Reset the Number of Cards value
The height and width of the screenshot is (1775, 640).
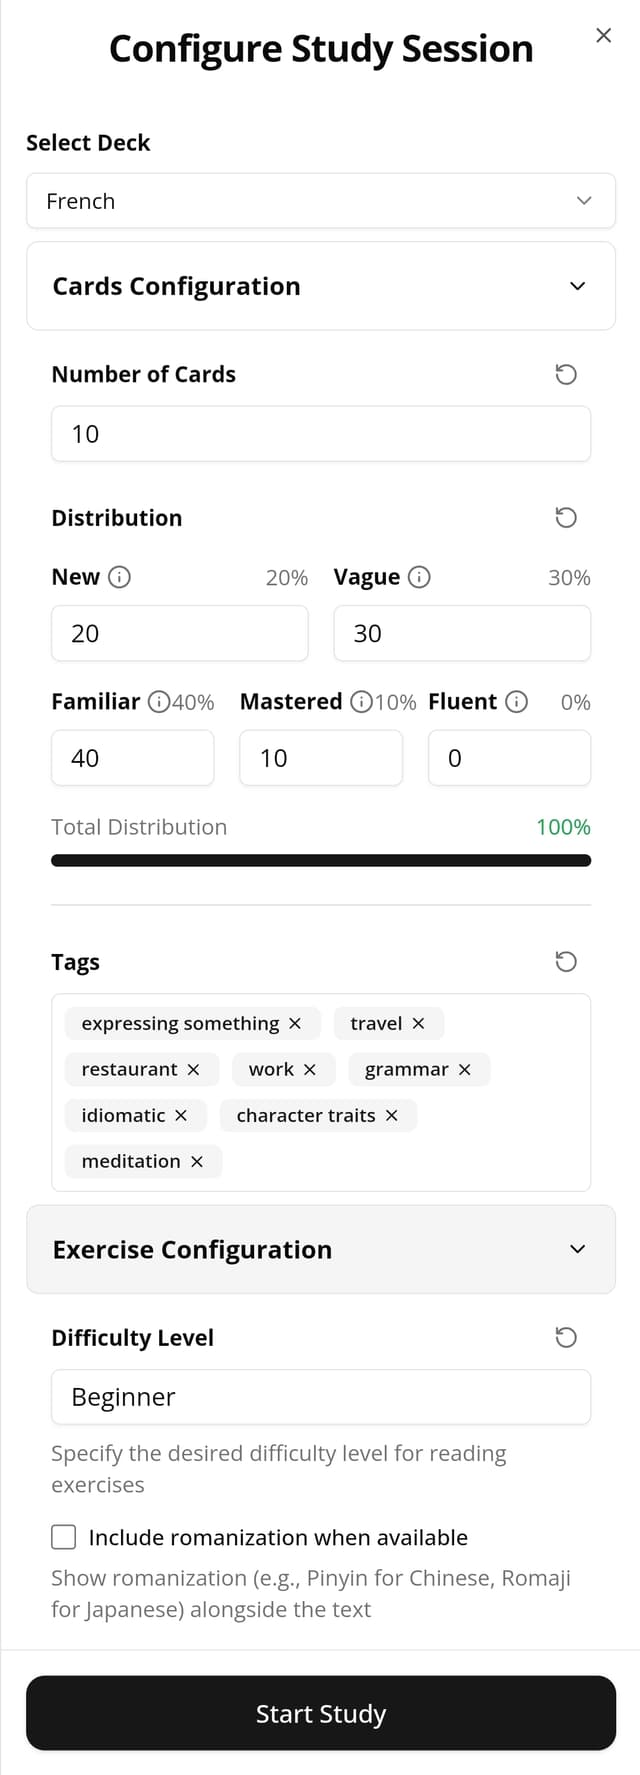coord(566,374)
